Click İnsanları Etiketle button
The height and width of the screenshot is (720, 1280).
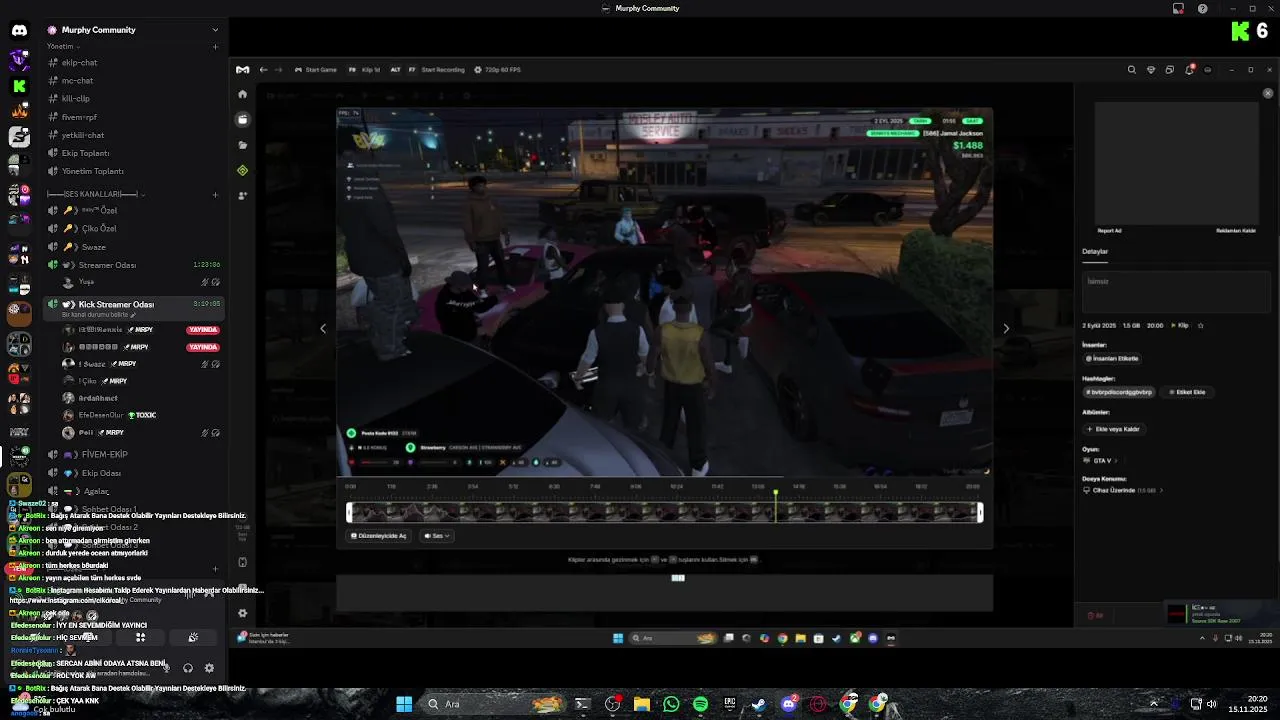point(1112,358)
